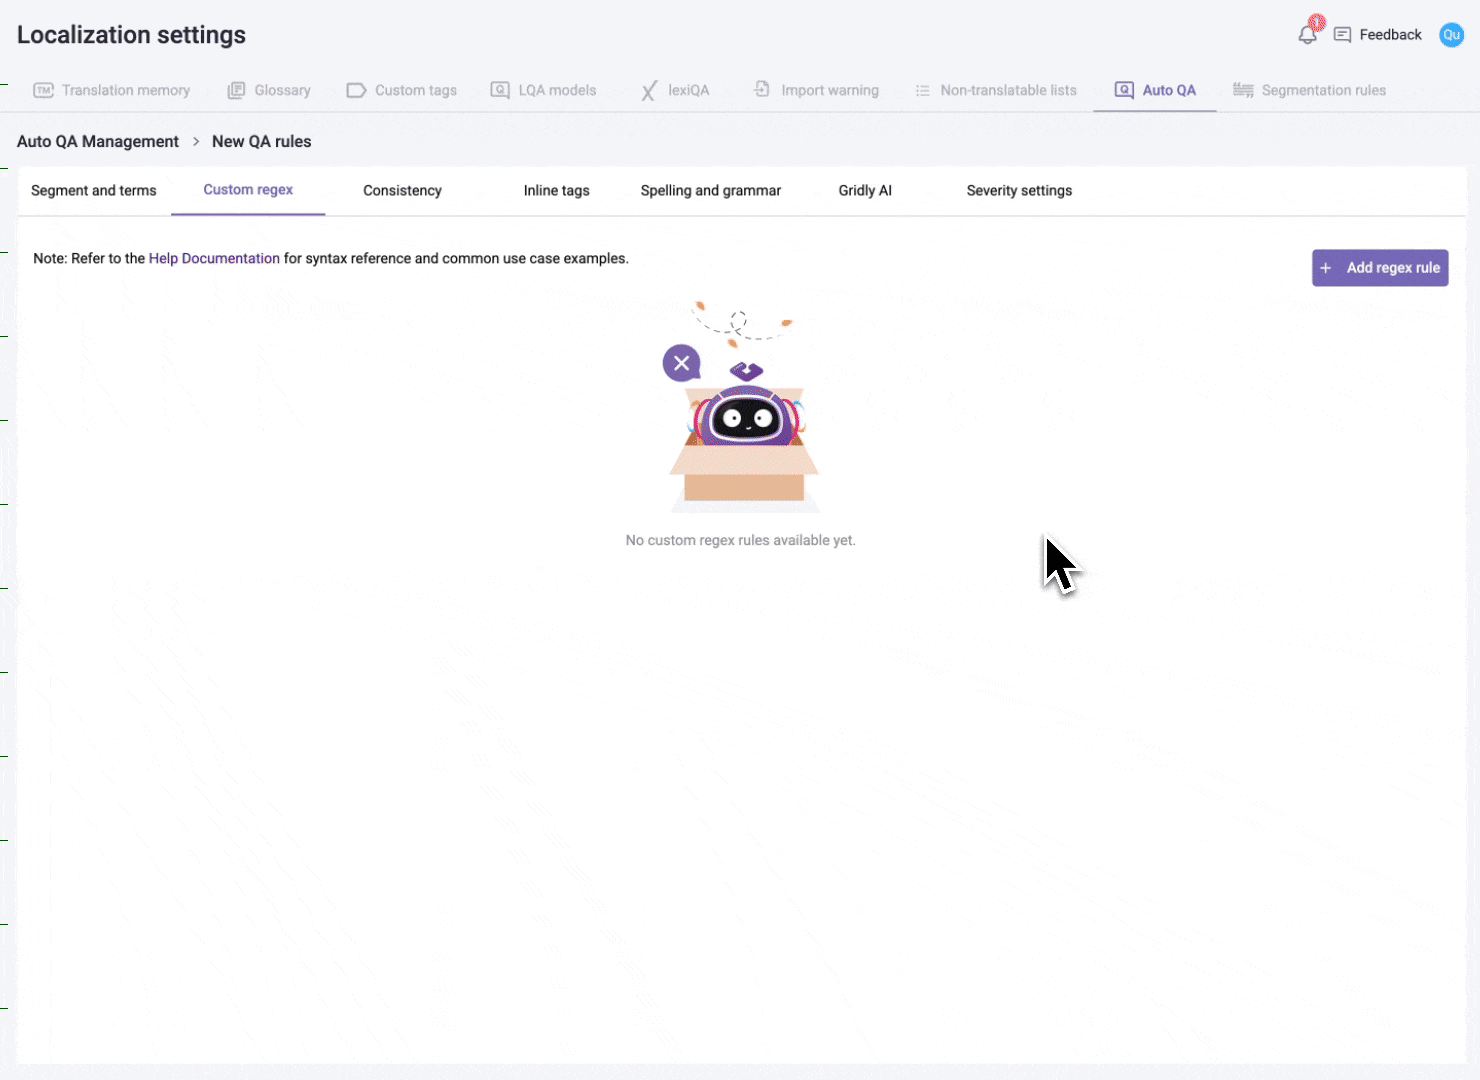1480x1080 pixels.
Task: Click the lexiQA logo icon
Action: [x=649, y=91]
